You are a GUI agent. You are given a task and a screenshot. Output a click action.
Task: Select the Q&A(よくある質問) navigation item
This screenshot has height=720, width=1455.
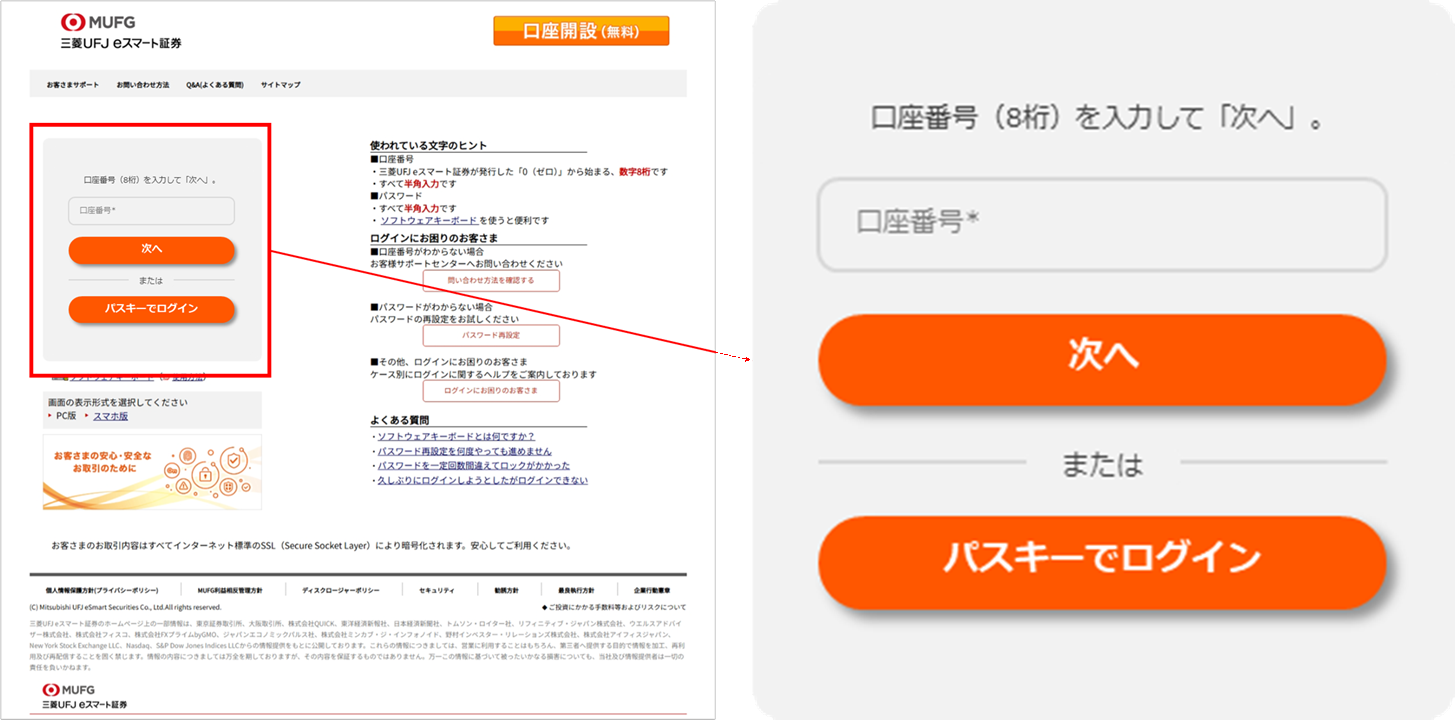213,85
